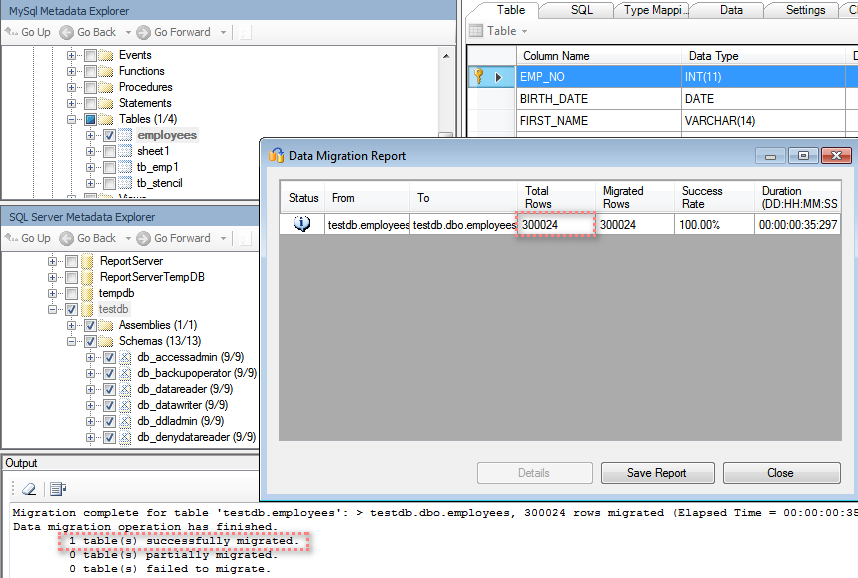This screenshot has height=578, width=858.
Task: Click Go Forward icon in SQL Server Metadata Explorer
Action: [x=144, y=238]
